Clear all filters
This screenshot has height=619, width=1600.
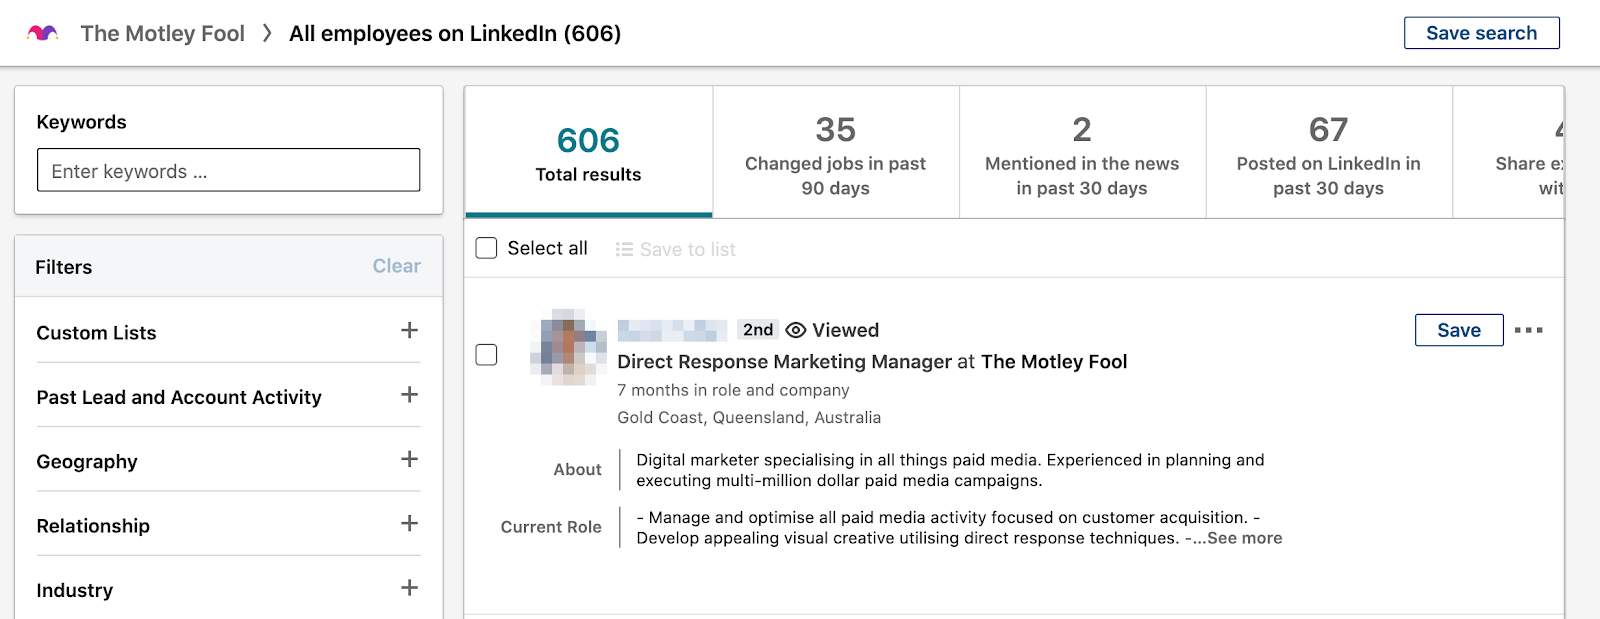coord(396,266)
